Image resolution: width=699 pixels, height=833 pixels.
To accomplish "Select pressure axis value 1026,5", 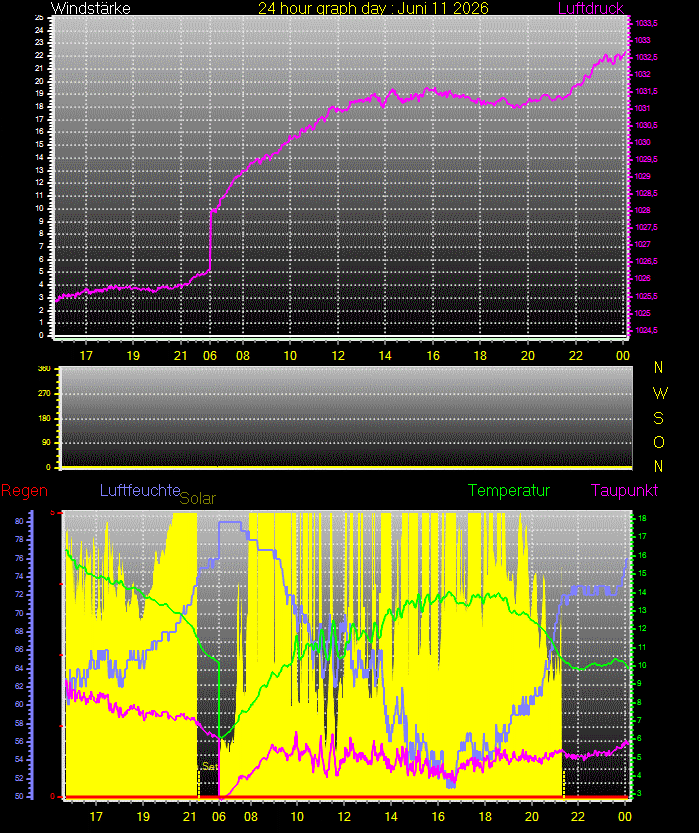I will click(x=646, y=261).
